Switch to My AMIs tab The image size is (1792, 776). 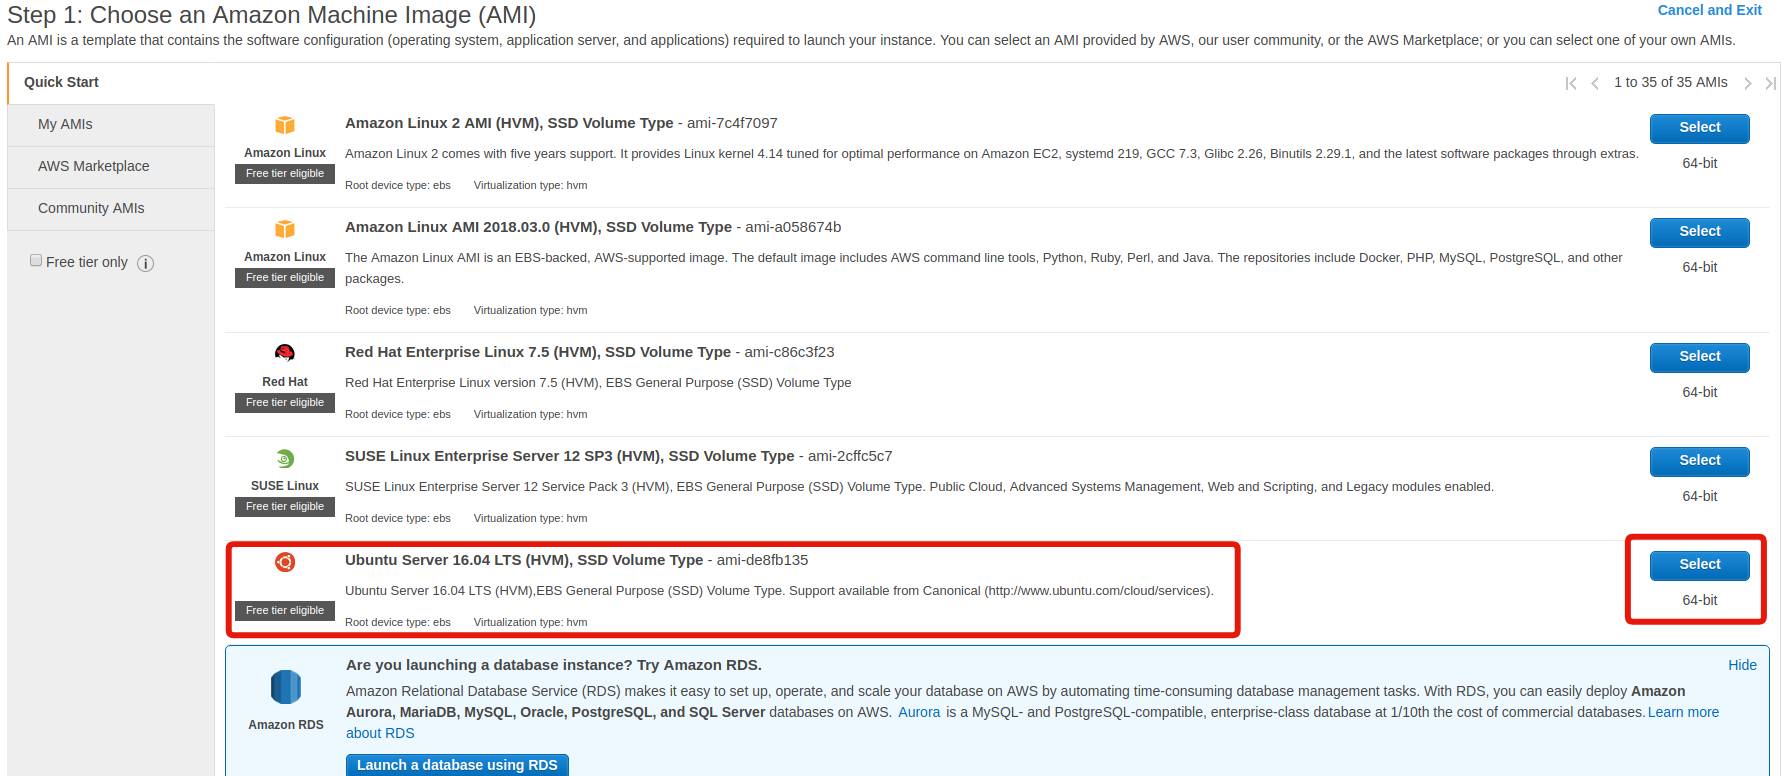[x=111, y=124]
